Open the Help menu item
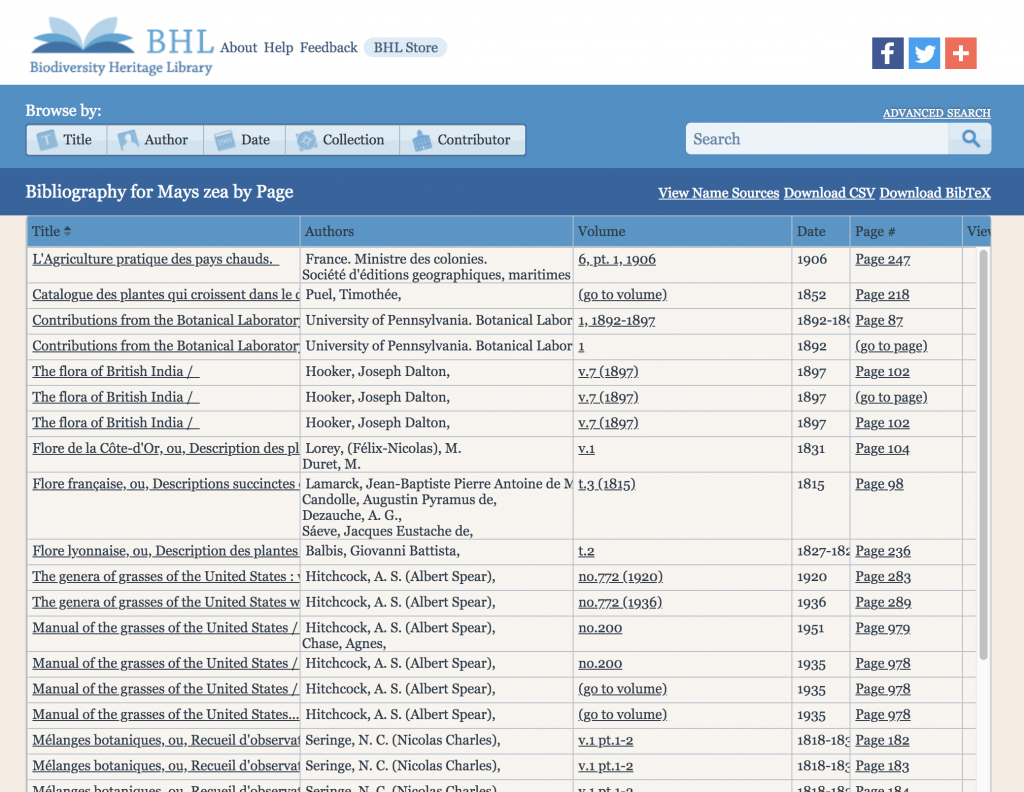Screen dimensions: 1024x792 pos(279,48)
